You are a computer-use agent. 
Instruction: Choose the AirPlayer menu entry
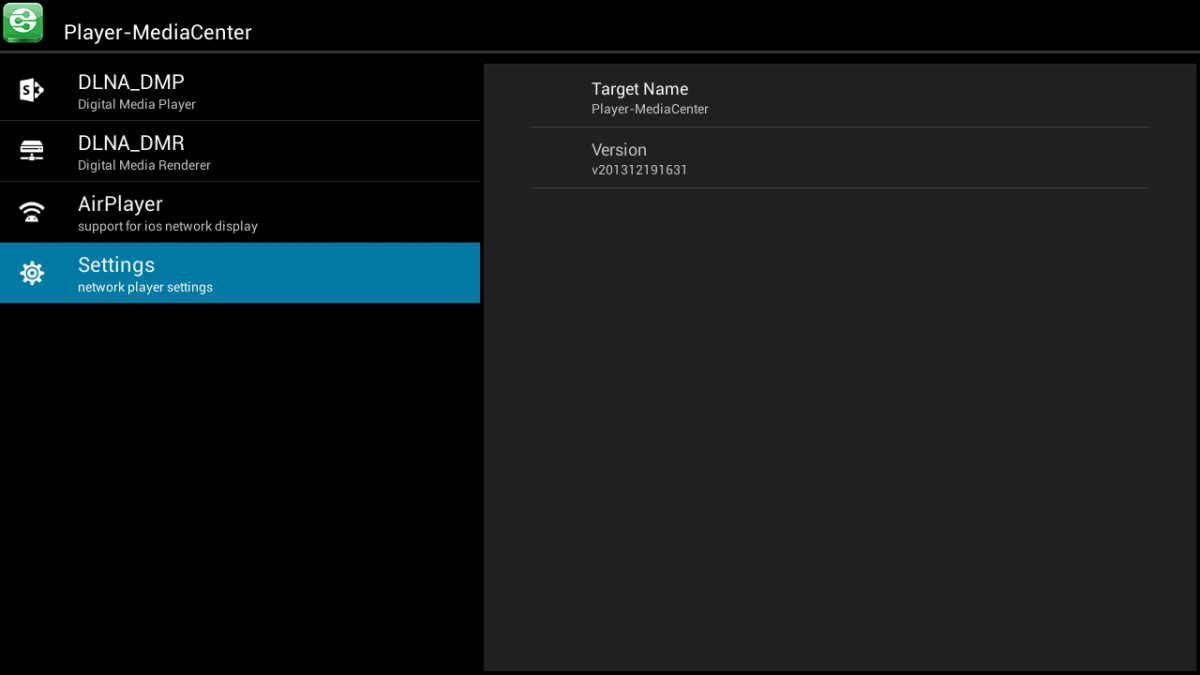(240, 213)
